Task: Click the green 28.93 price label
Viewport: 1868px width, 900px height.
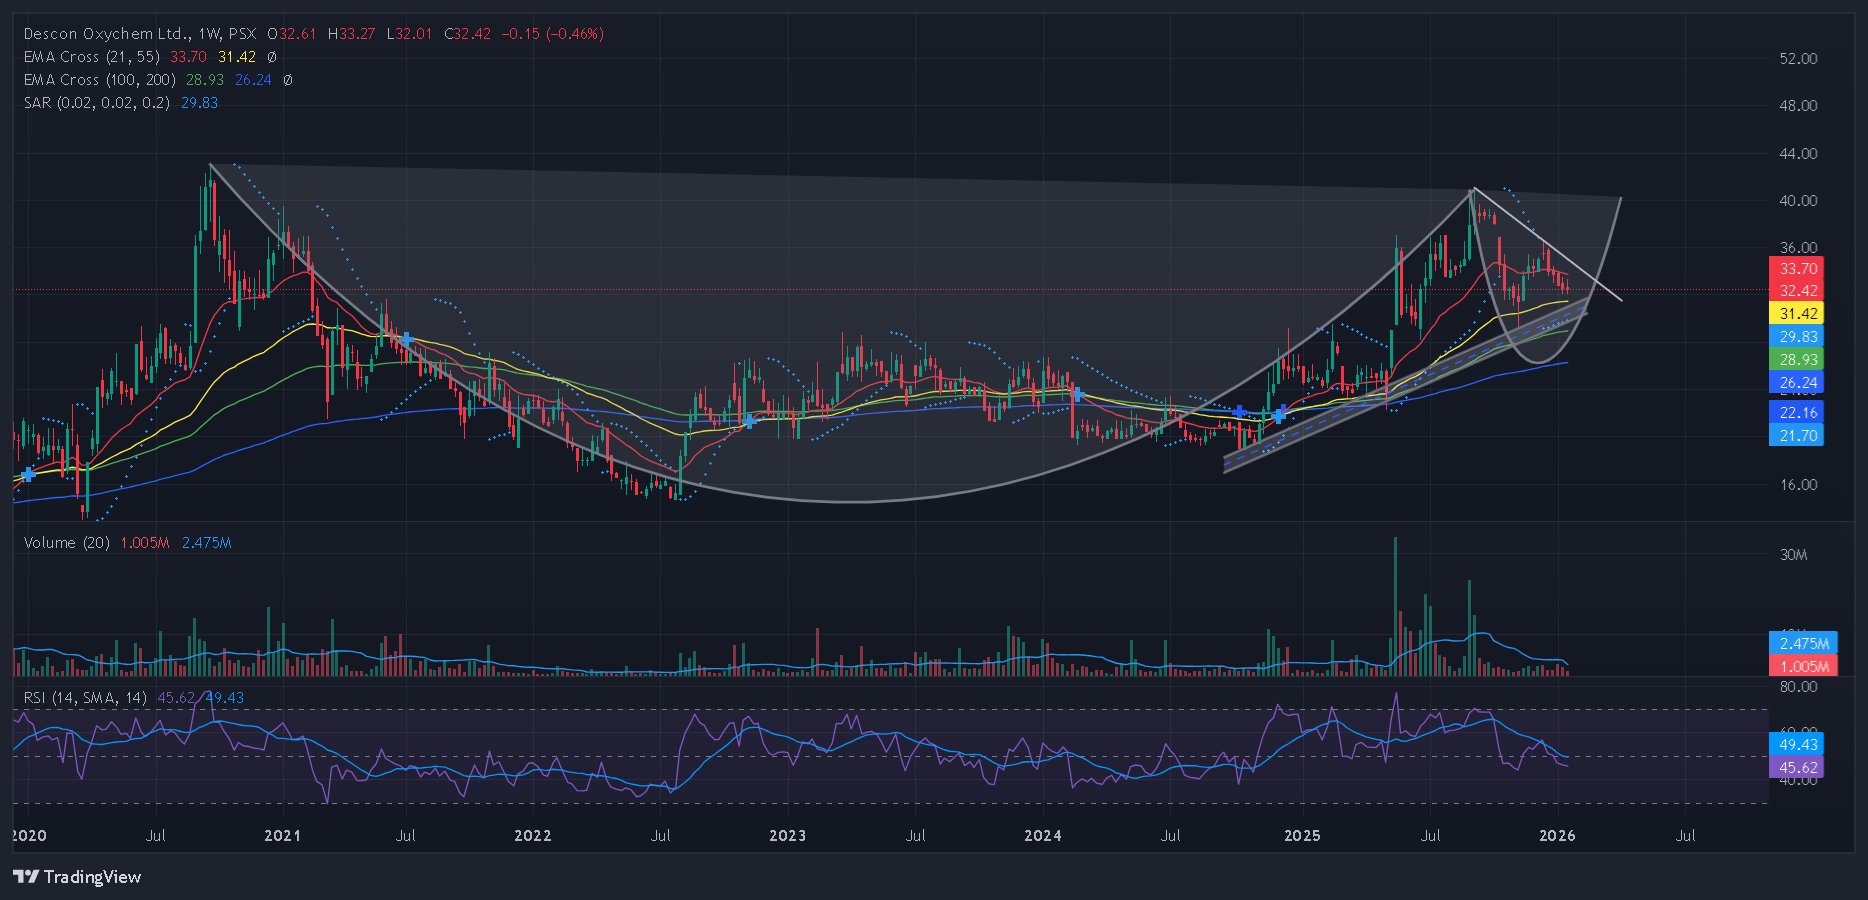Action: 1797,360
